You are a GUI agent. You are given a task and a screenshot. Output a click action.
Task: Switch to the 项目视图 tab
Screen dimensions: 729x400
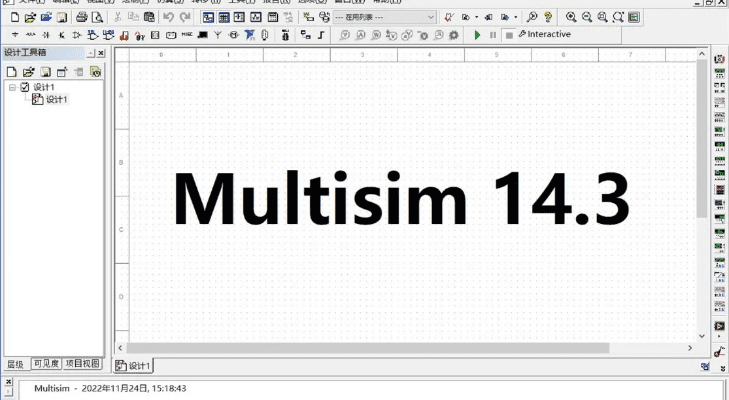[x=83, y=363]
